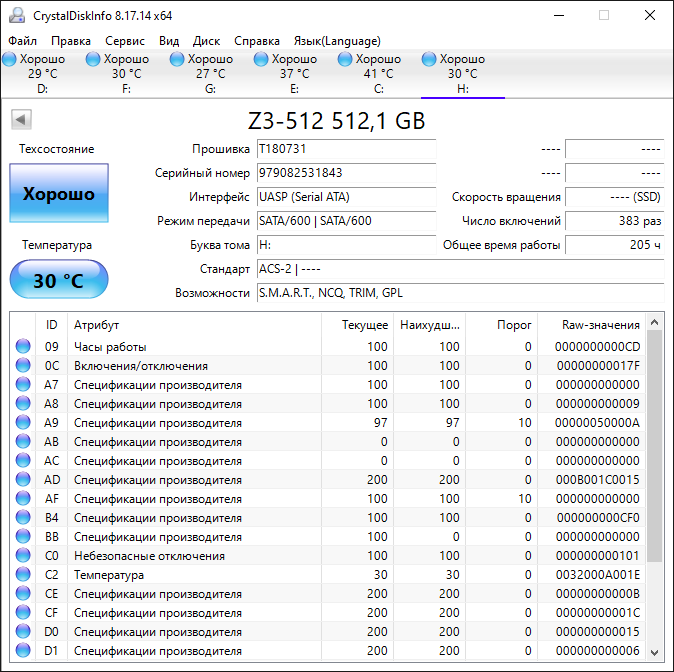Screen dimensions: 674x672
Task: Click the Хорошо health status button
Action: coord(59,193)
